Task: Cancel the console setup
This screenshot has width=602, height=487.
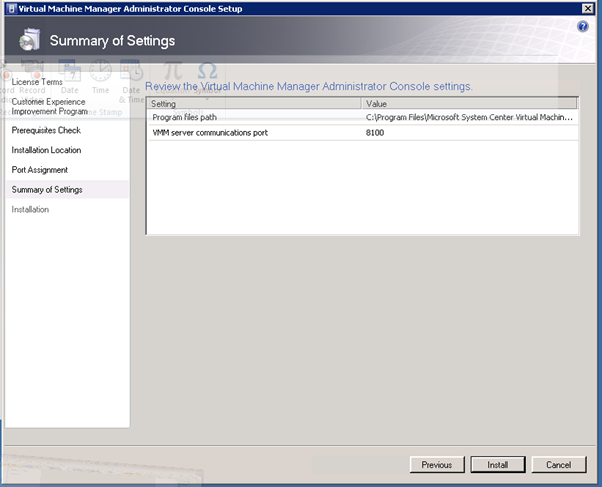Action: tap(559, 465)
